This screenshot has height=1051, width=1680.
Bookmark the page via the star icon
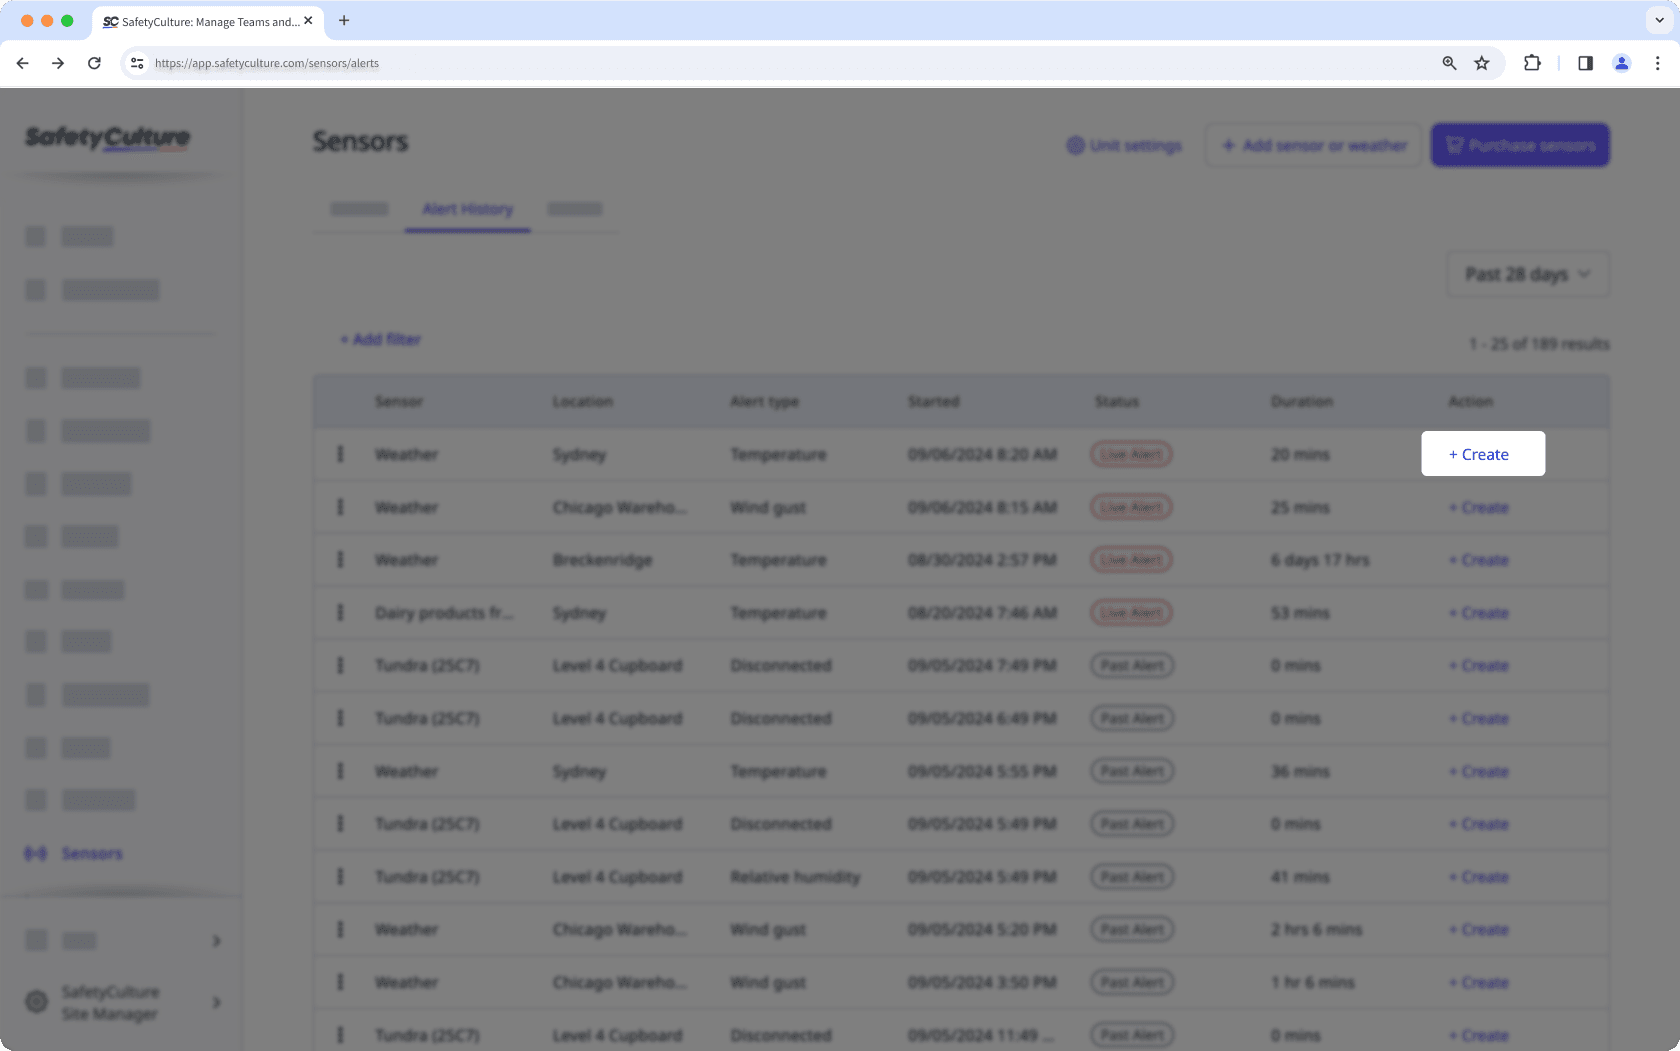1481,63
